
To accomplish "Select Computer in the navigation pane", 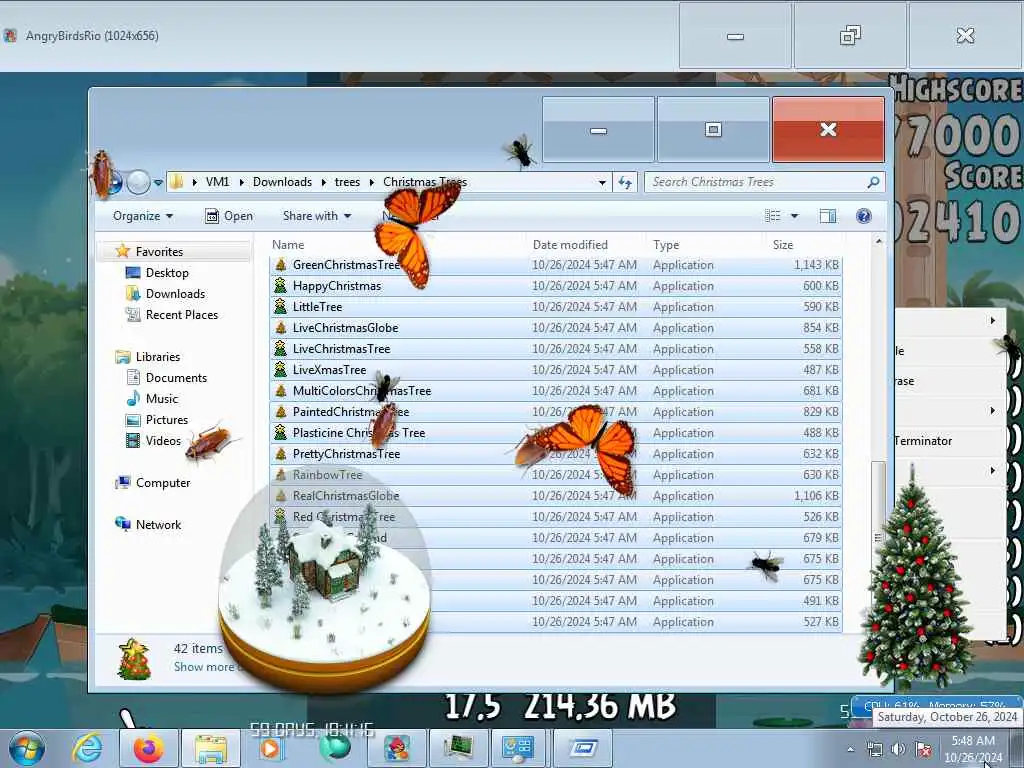I will [x=163, y=483].
